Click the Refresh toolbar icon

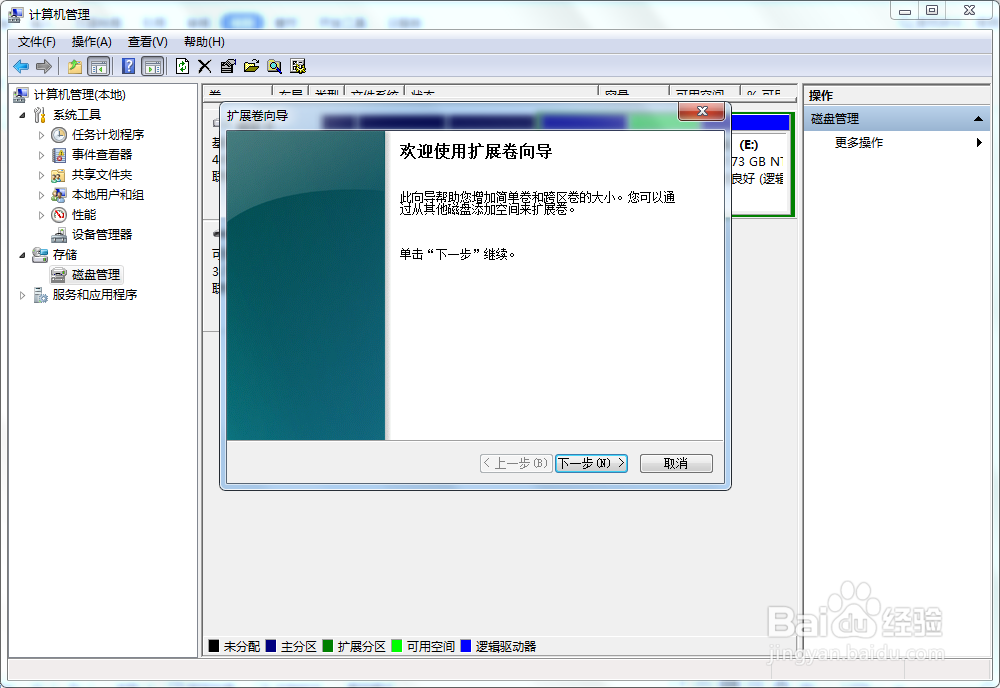[x=182, y=66]
